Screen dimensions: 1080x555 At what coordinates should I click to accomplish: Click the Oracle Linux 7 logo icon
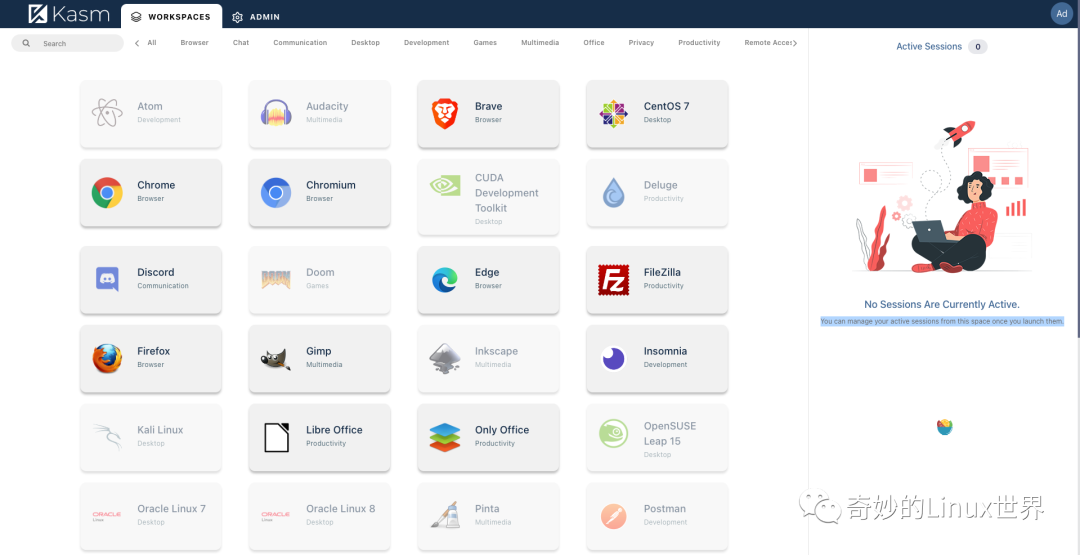[107, 516]
